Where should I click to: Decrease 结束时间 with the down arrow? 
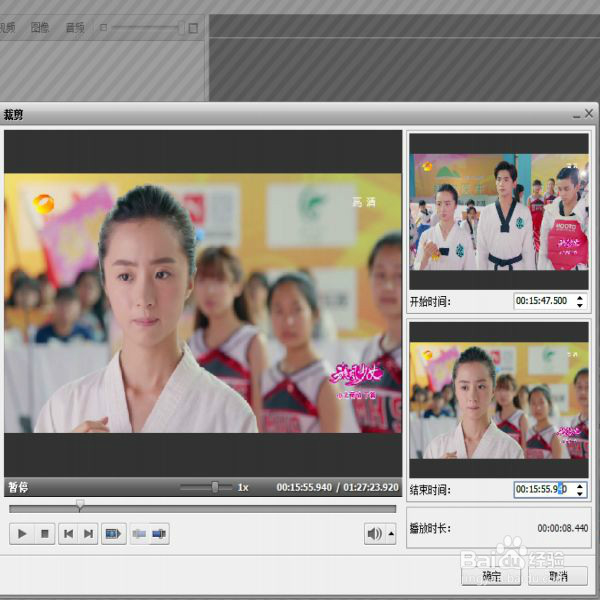(580, 494)
